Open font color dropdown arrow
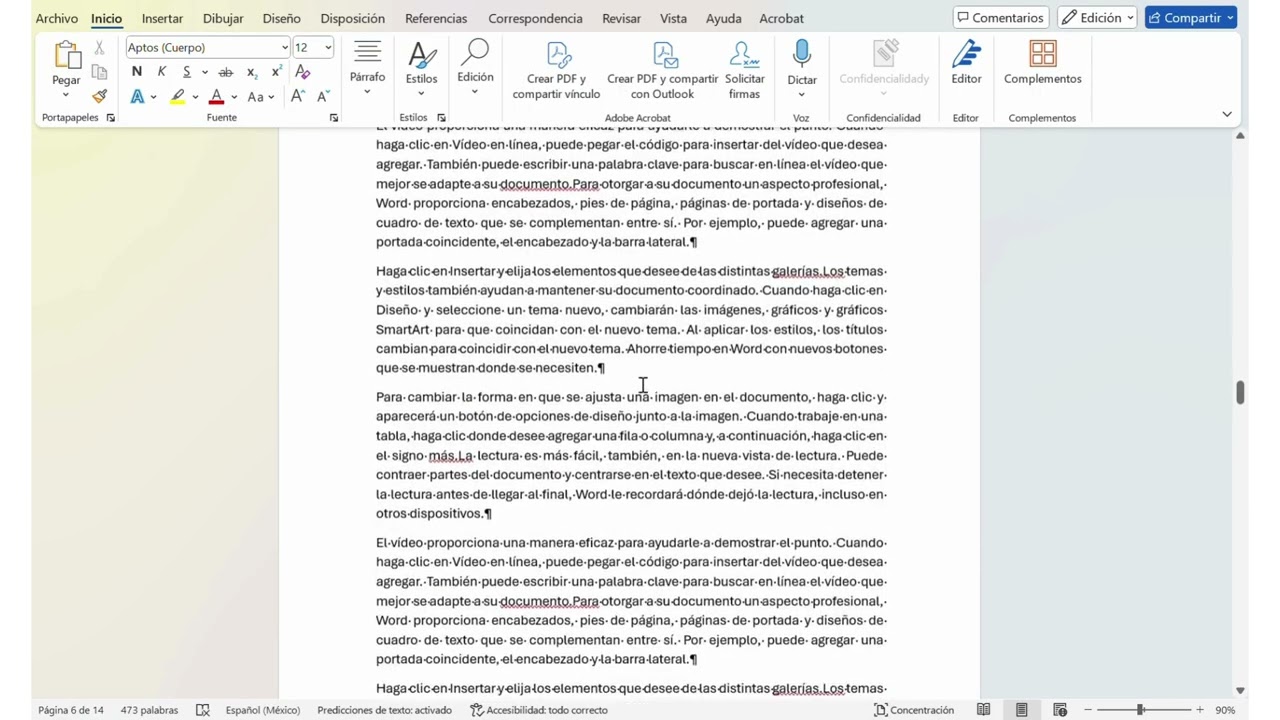Image resolution: width=1280 pixels, height=720 pixels. click(x=234, y=97)
